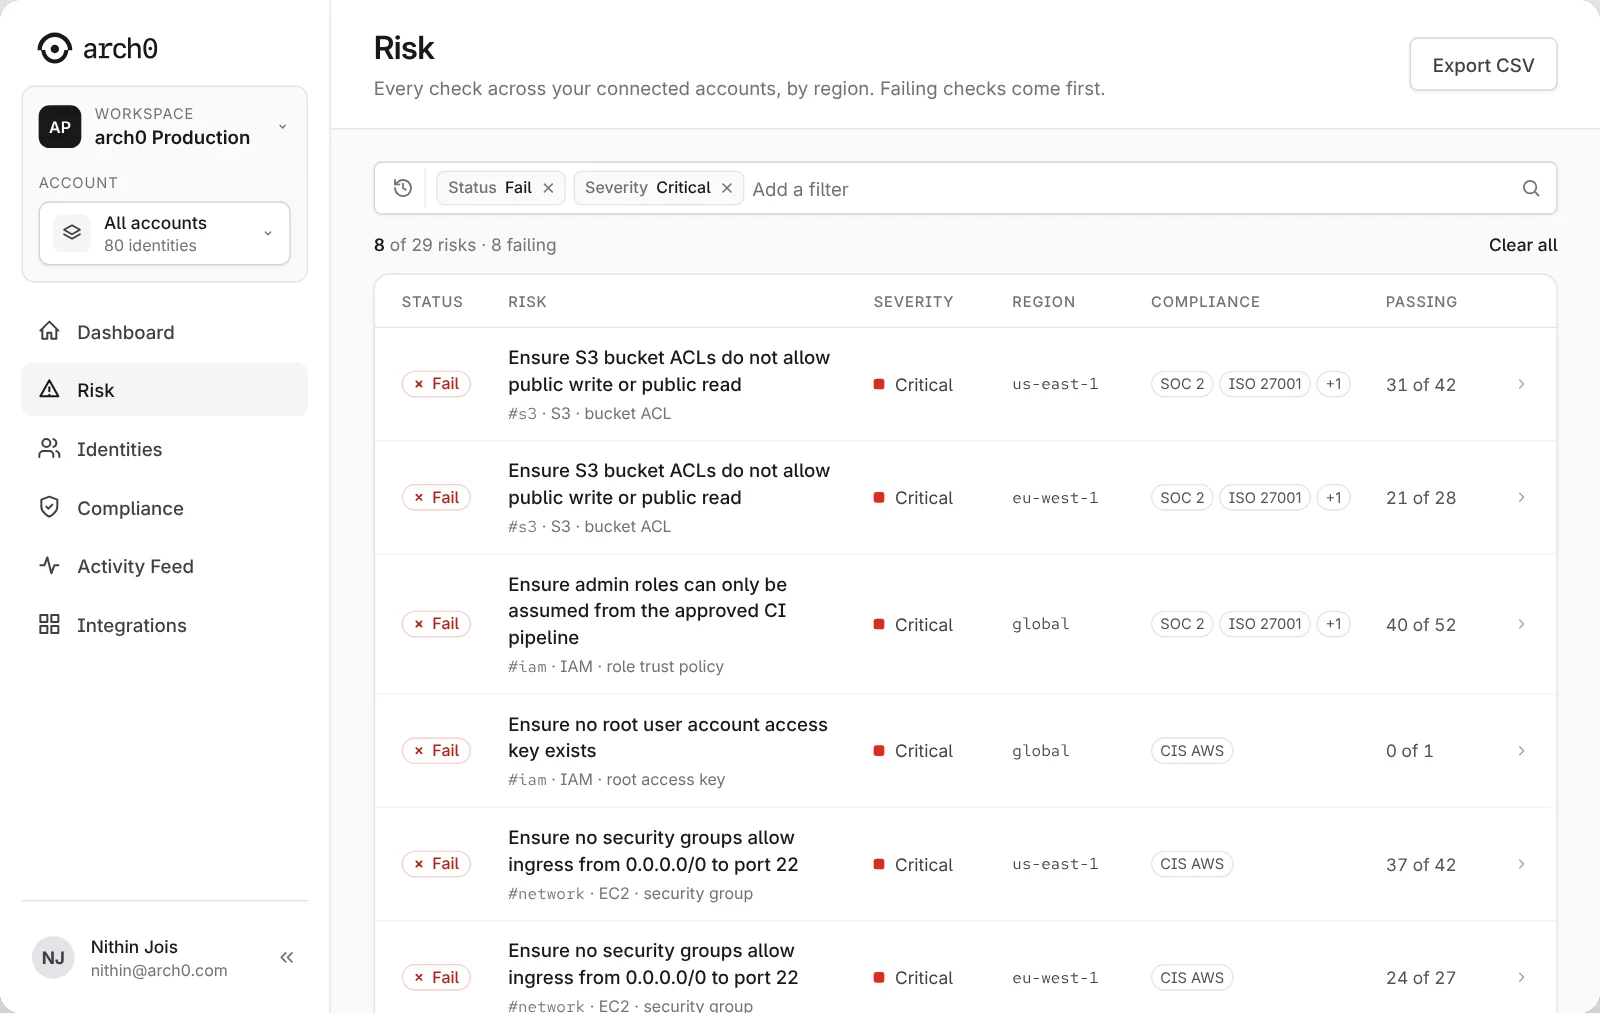Screen dimensions: 1600x1013
Task: Expand the All accounts selector
Action: point(165,234)
